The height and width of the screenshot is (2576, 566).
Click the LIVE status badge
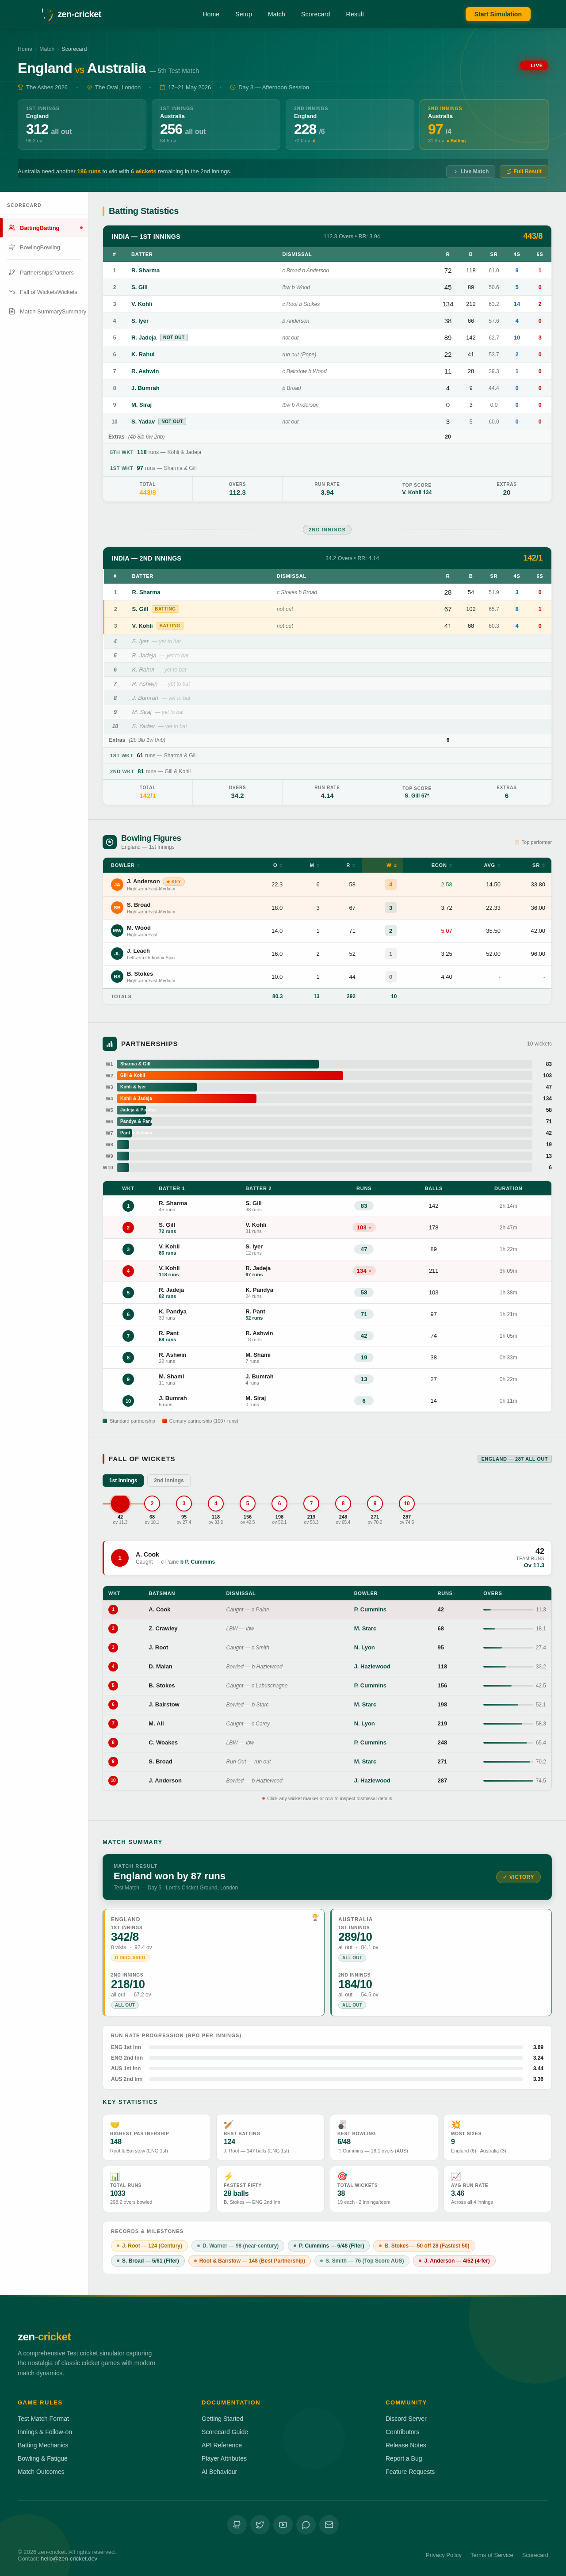534,65
